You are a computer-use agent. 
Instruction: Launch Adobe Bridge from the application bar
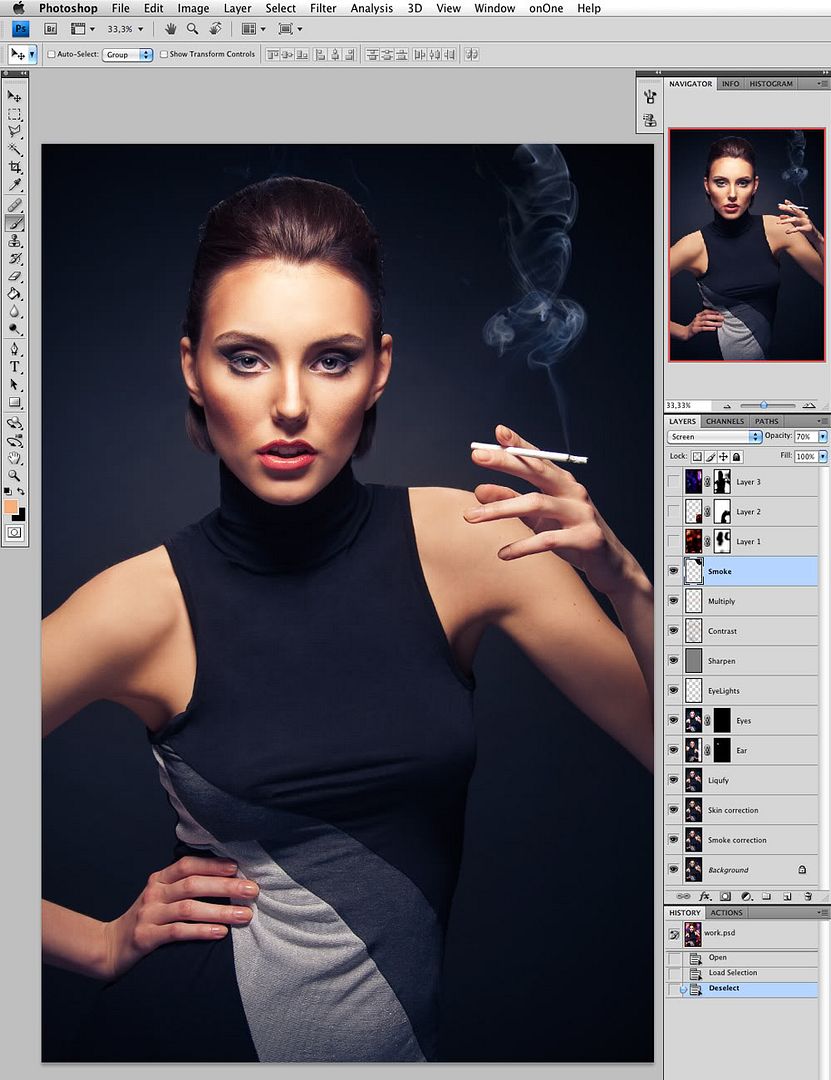(x=50, y=29)
